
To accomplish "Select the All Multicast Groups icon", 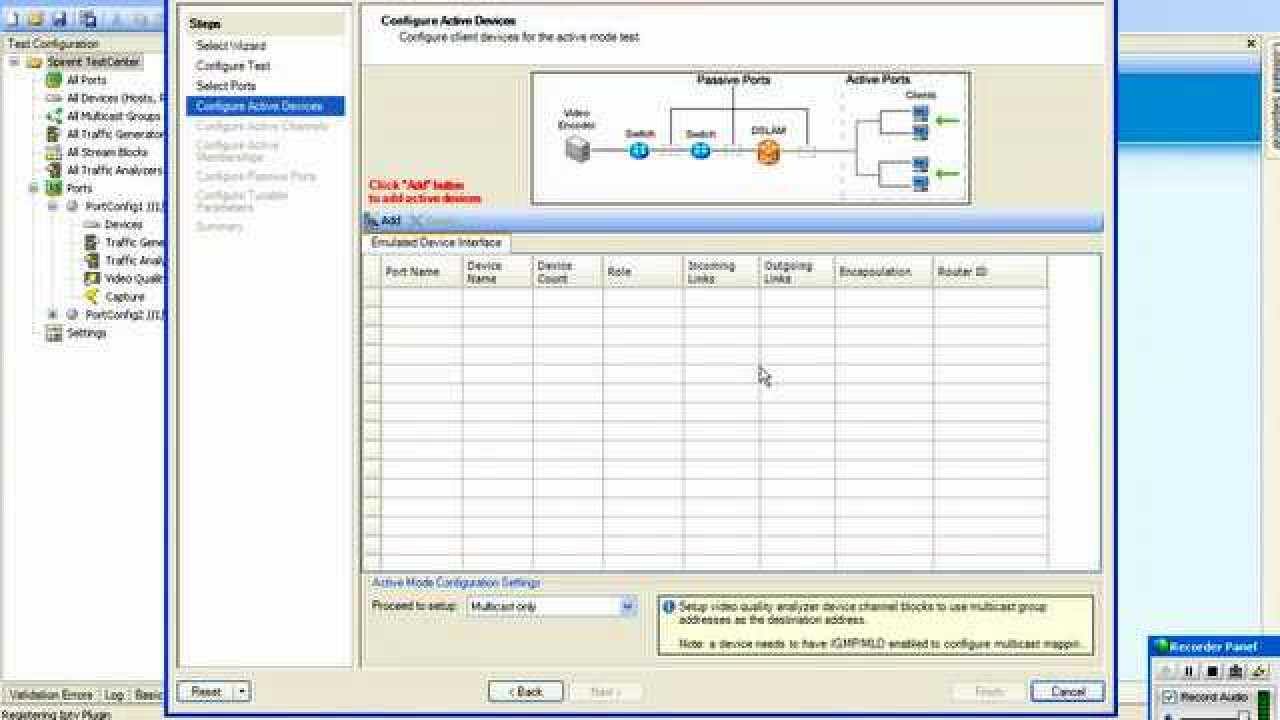I will pyautogui.click(x=54, y=116).
